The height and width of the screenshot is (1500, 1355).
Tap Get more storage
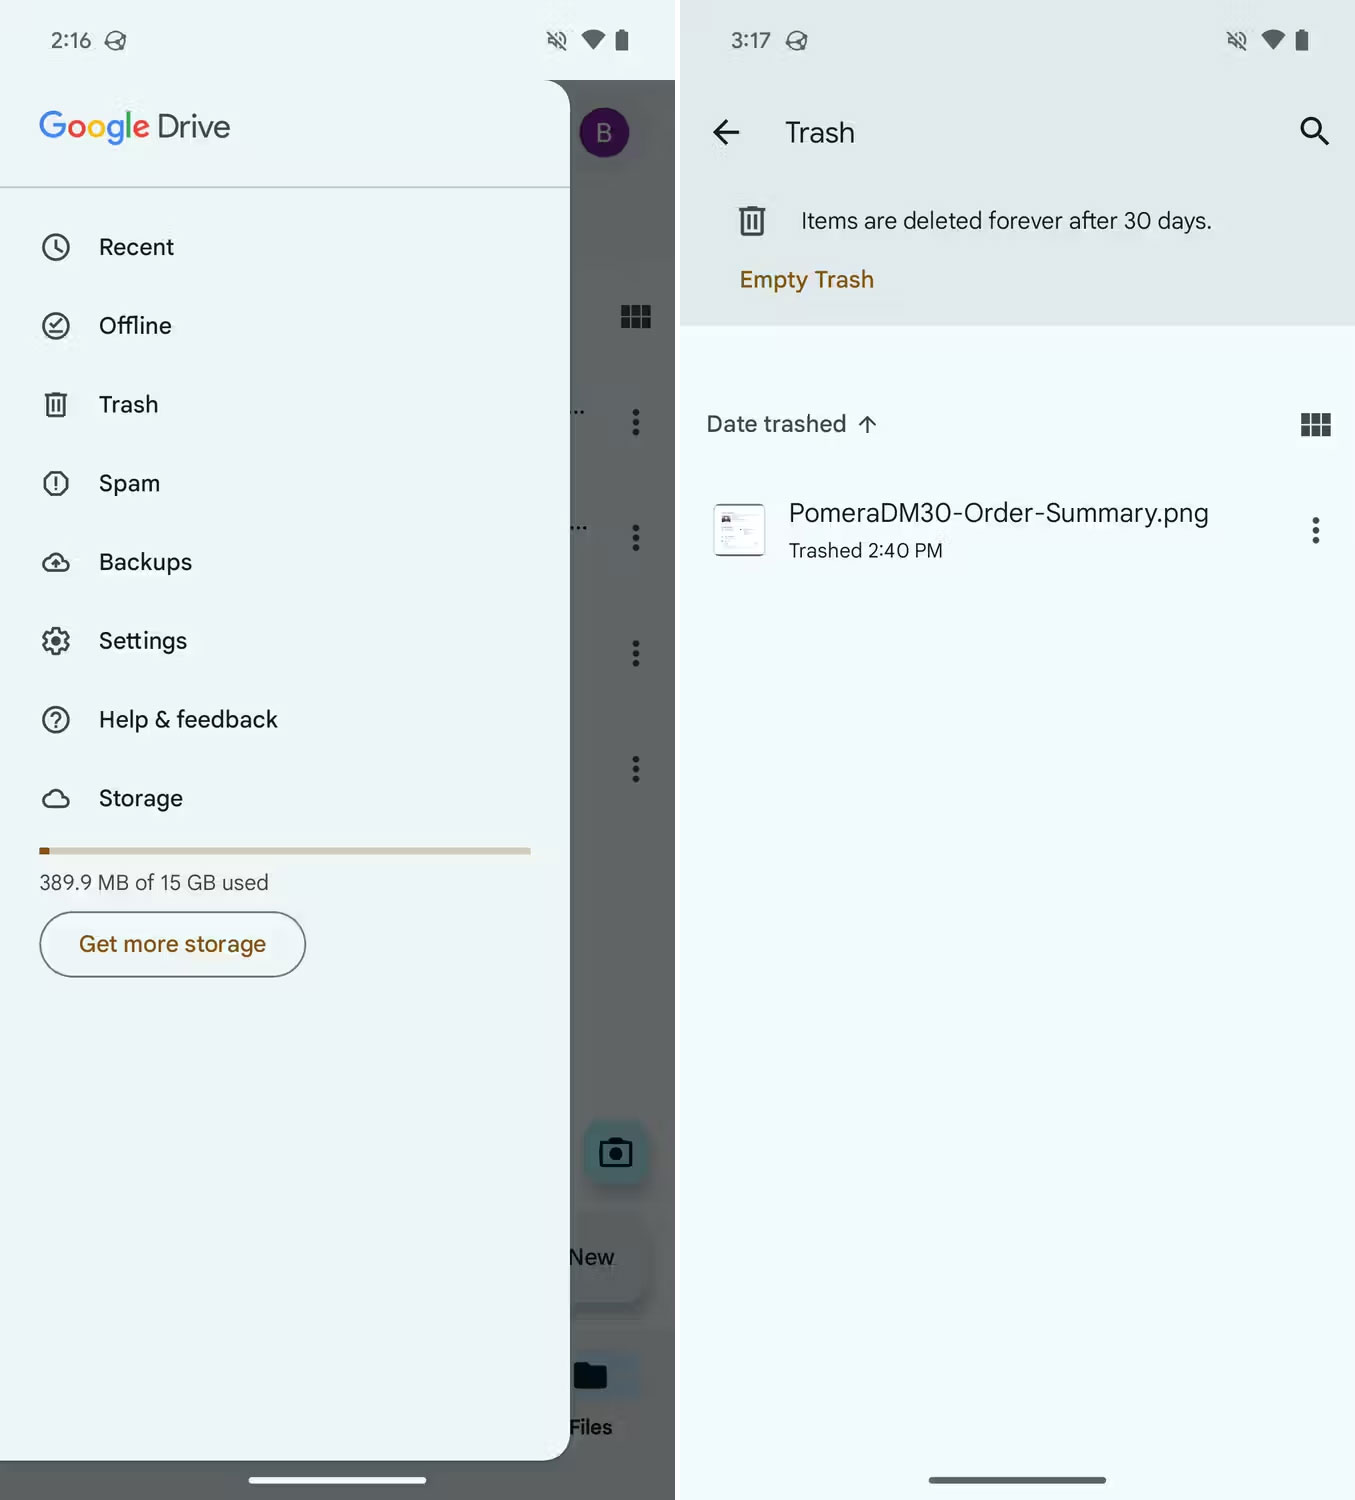tap(171, 944)
